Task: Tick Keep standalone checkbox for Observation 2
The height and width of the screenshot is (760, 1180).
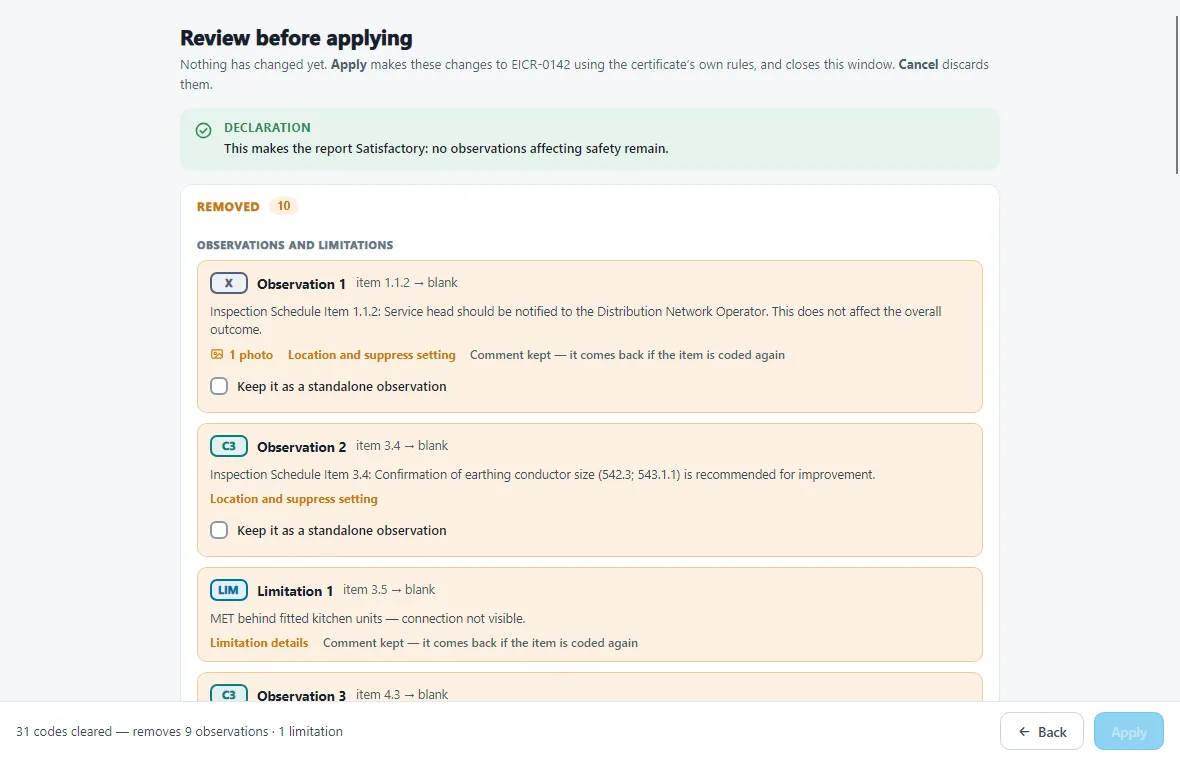Action: click(x=219, y=530)
